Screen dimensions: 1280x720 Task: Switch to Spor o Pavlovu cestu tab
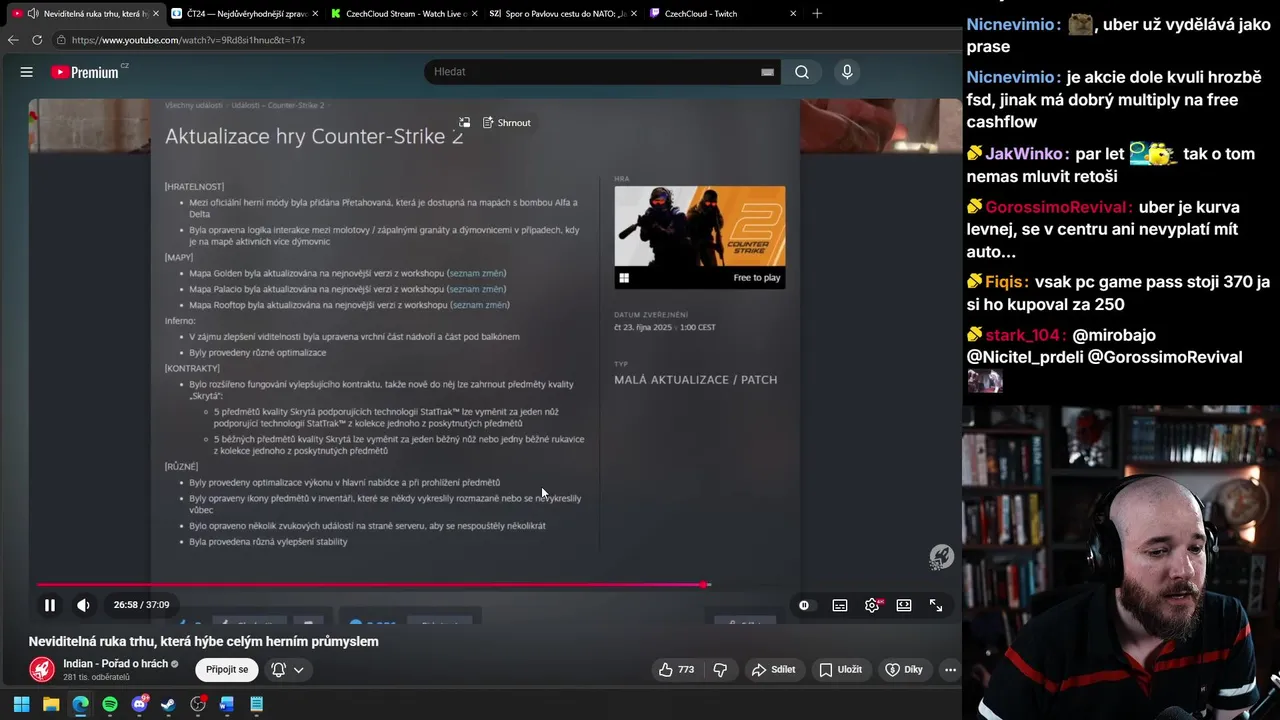coord(563,13)
